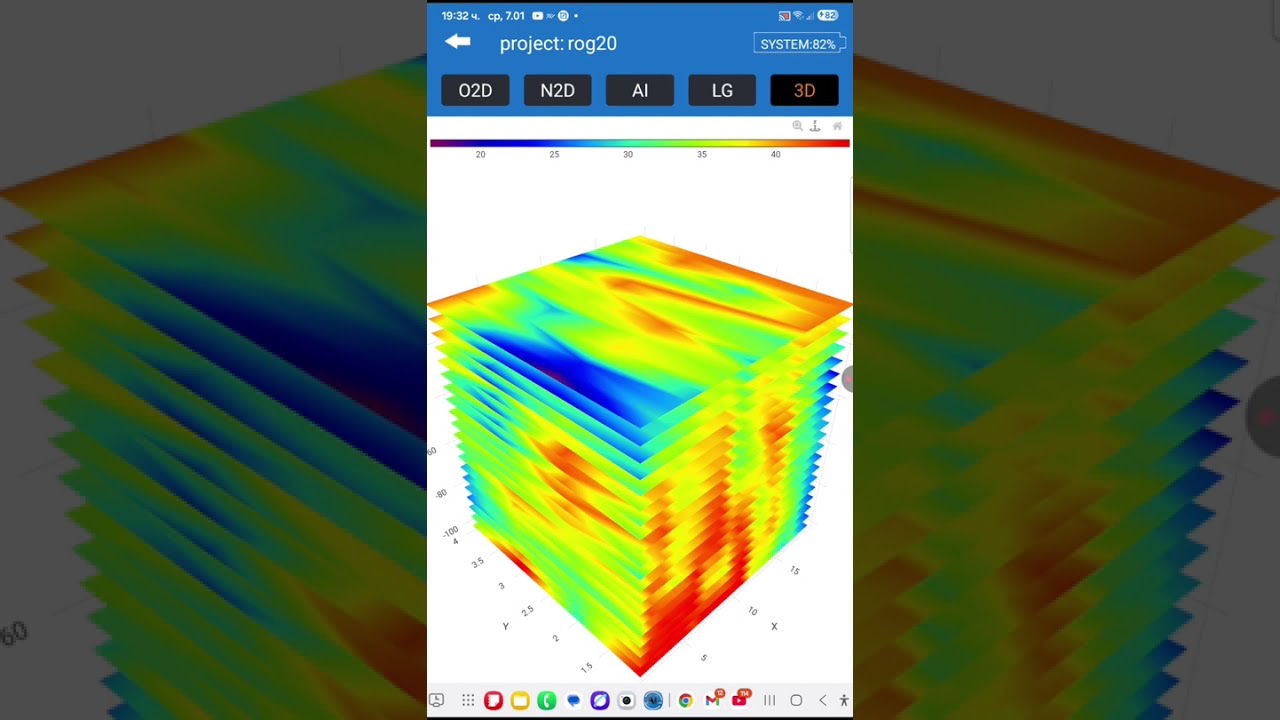Switch to the N2D tab
Image resolution: width=1280 pixels, height=720 pixels.
[557, 90]
